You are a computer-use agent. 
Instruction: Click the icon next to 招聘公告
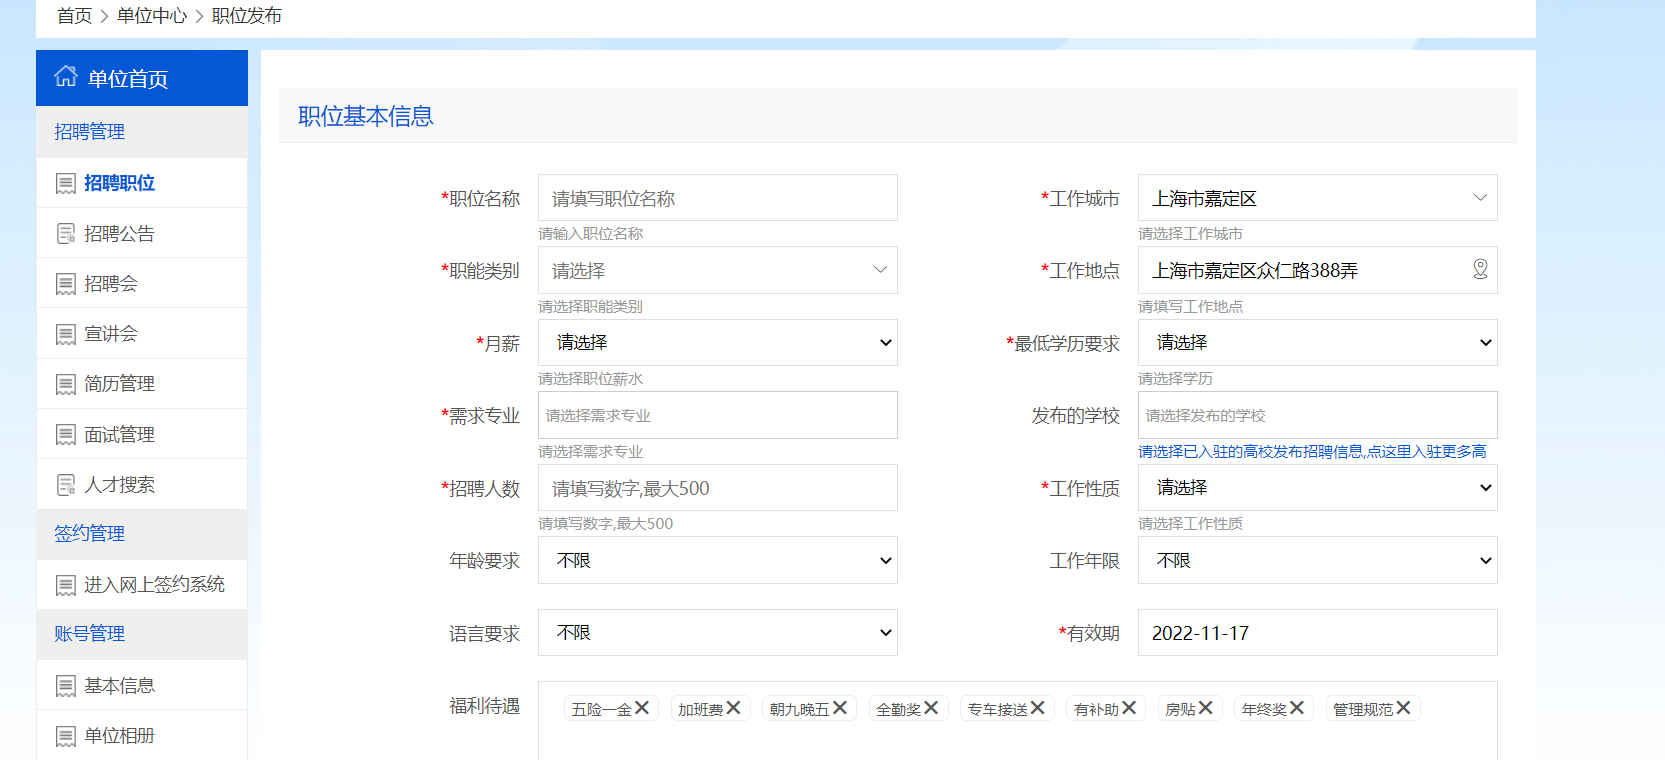pos(66,234)
